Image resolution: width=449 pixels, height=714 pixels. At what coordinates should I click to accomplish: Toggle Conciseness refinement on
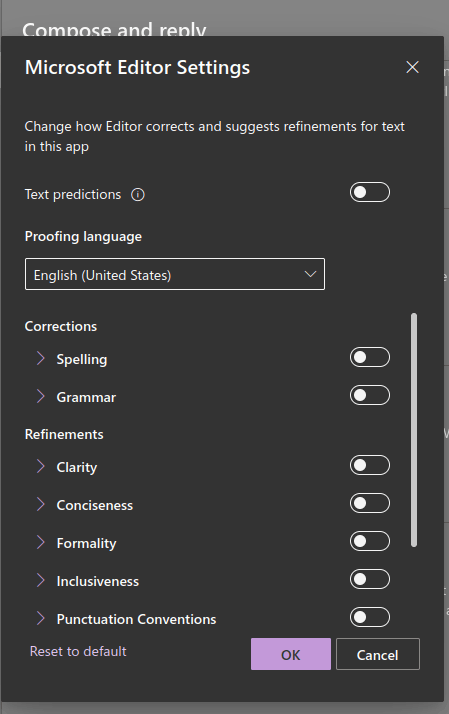[x=370, y=503]
